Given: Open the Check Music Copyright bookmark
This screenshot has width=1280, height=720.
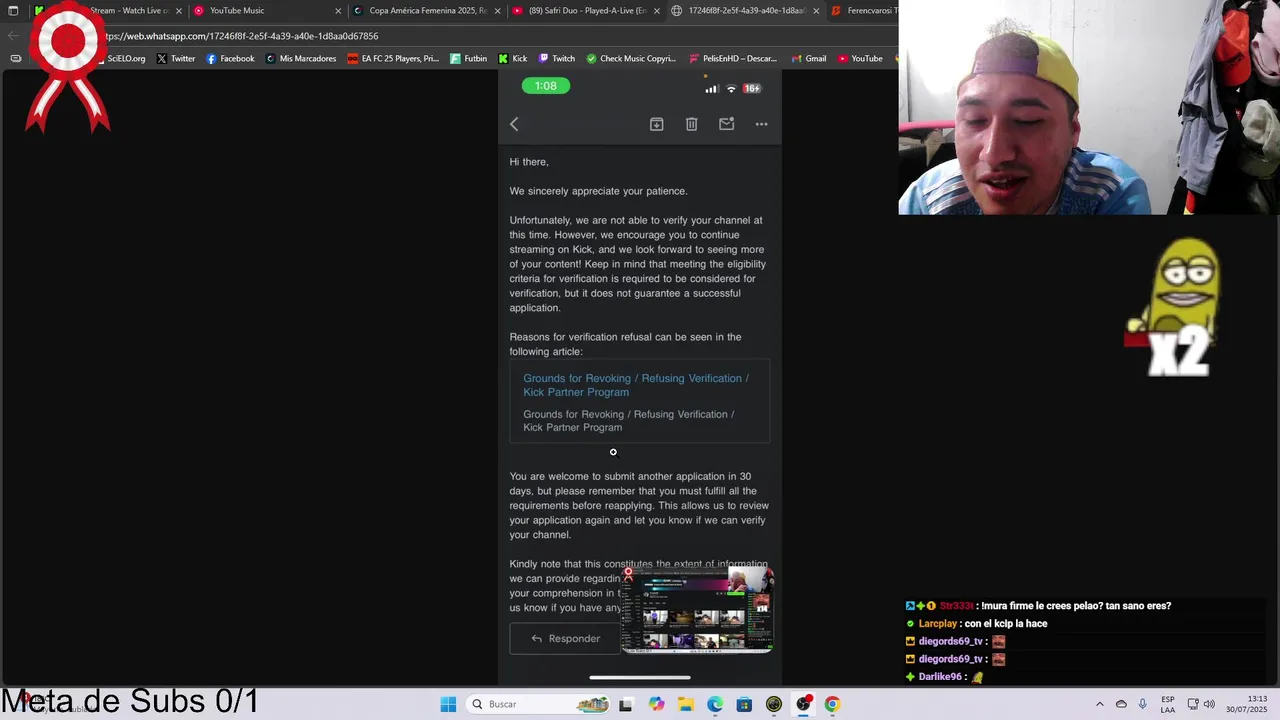Looking at the screenshot, I should (631, 59).
